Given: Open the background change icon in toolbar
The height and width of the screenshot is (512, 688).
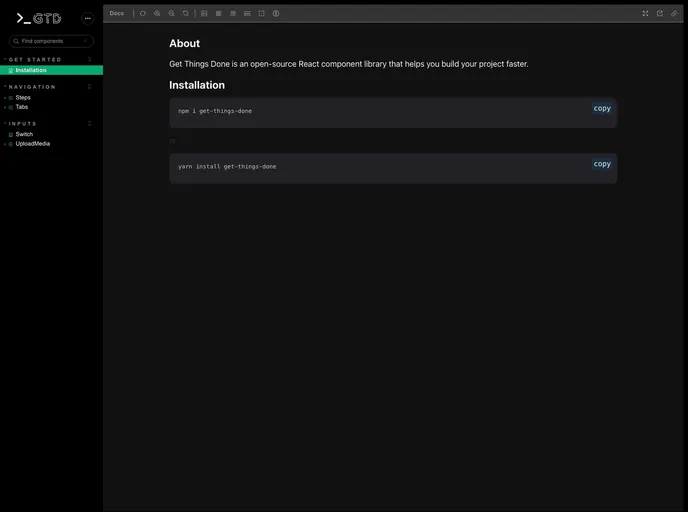Looking at the screenshot, I should click(204, 13).
